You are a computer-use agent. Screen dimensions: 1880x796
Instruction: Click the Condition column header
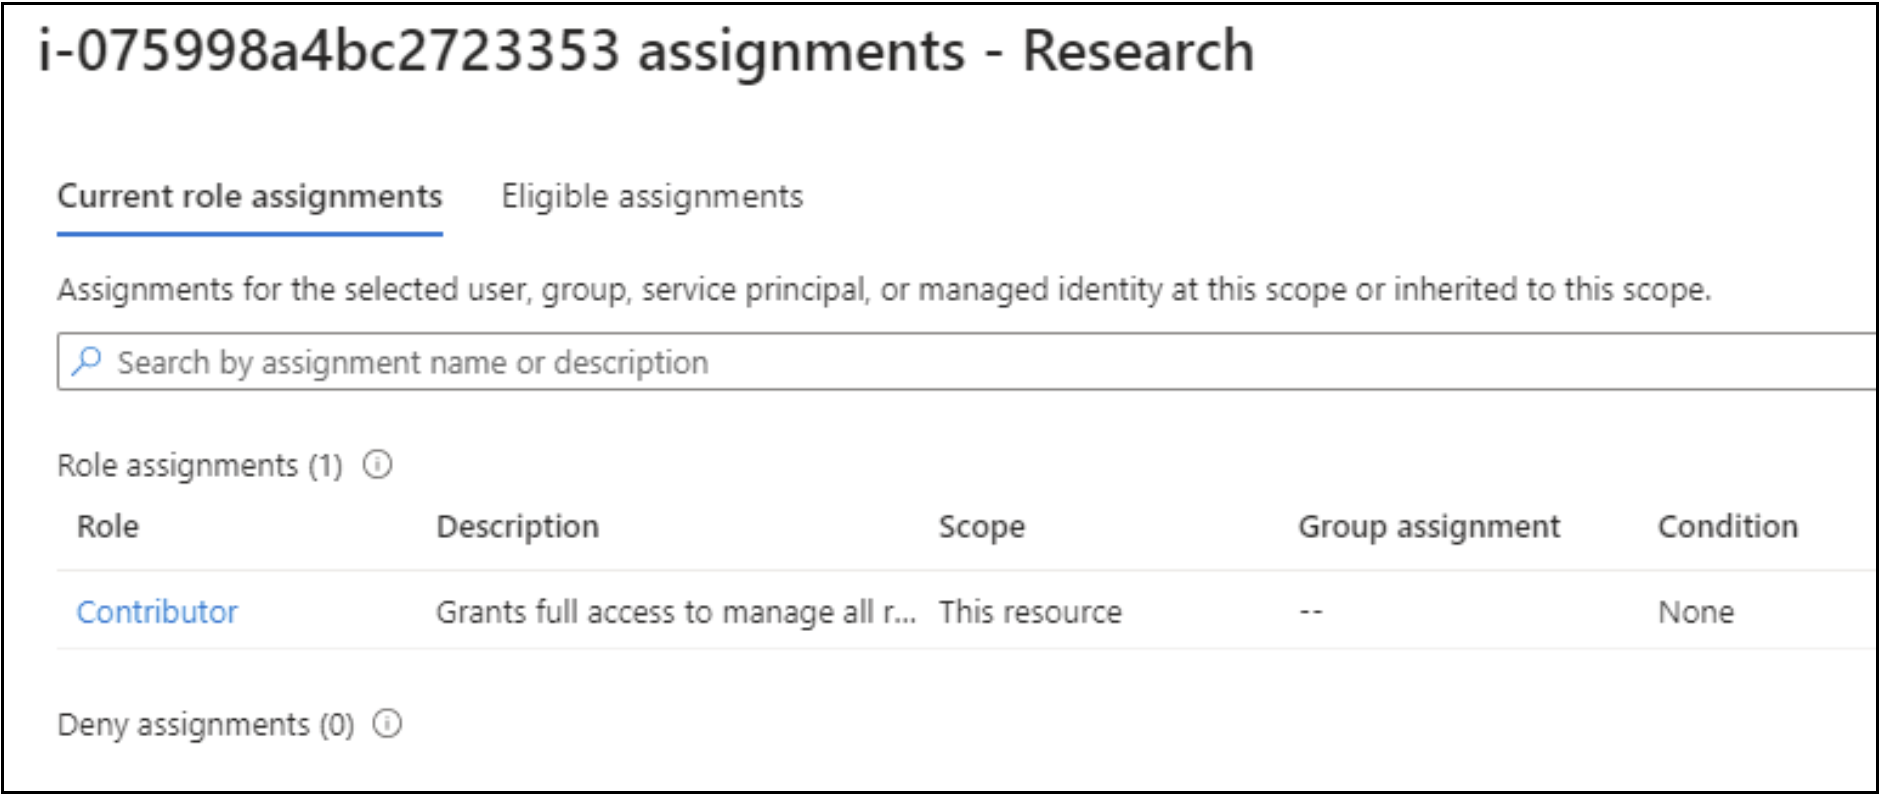pyautogui.click(x=1727, y=525)
